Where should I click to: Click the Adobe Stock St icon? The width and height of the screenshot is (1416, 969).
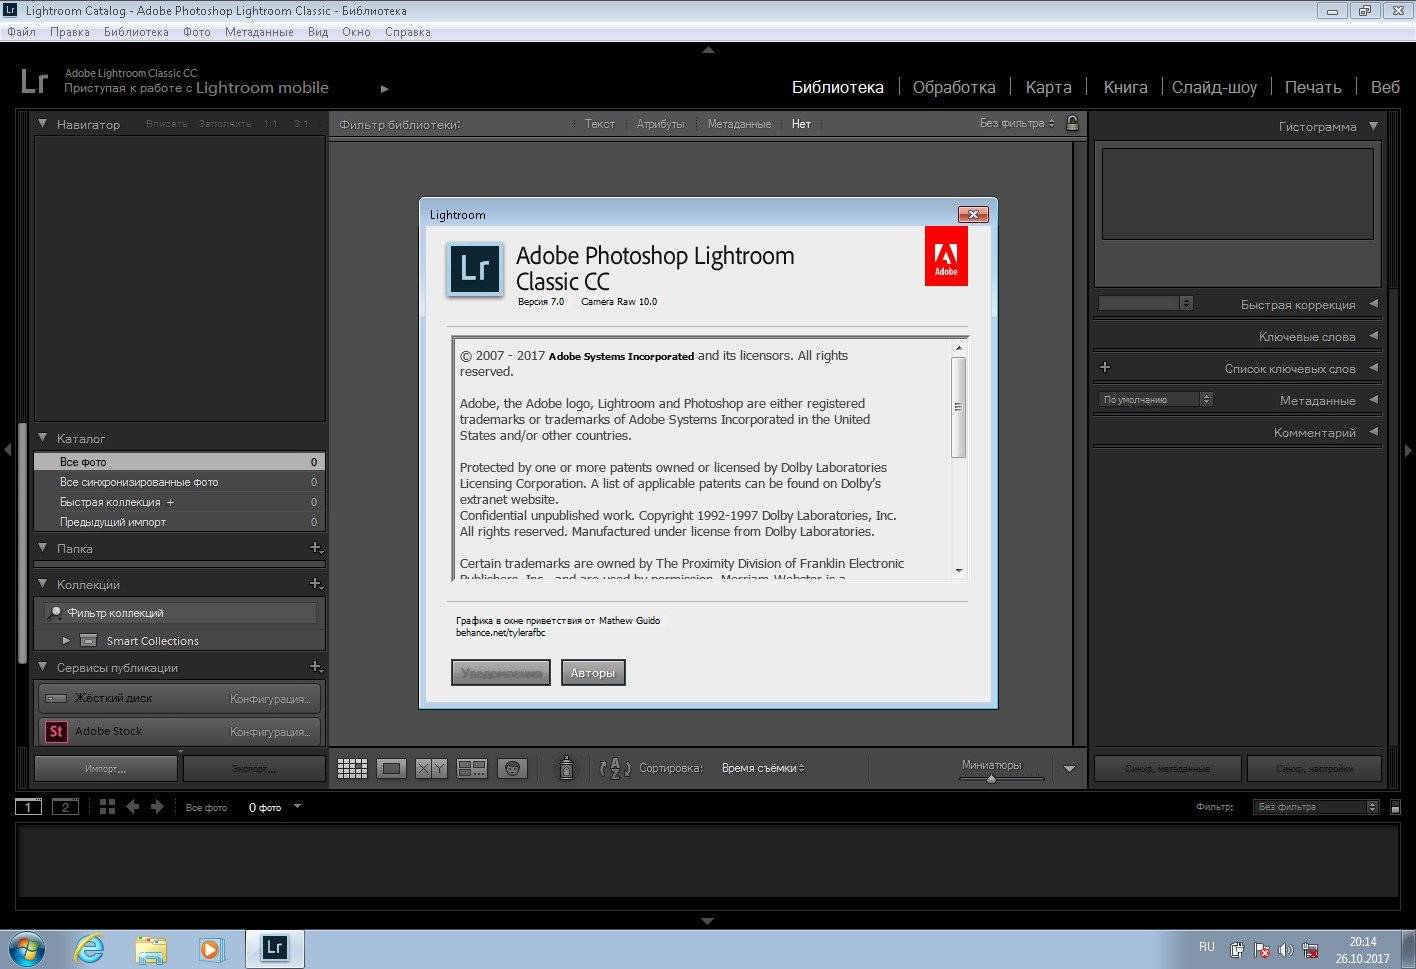[56, 731]
